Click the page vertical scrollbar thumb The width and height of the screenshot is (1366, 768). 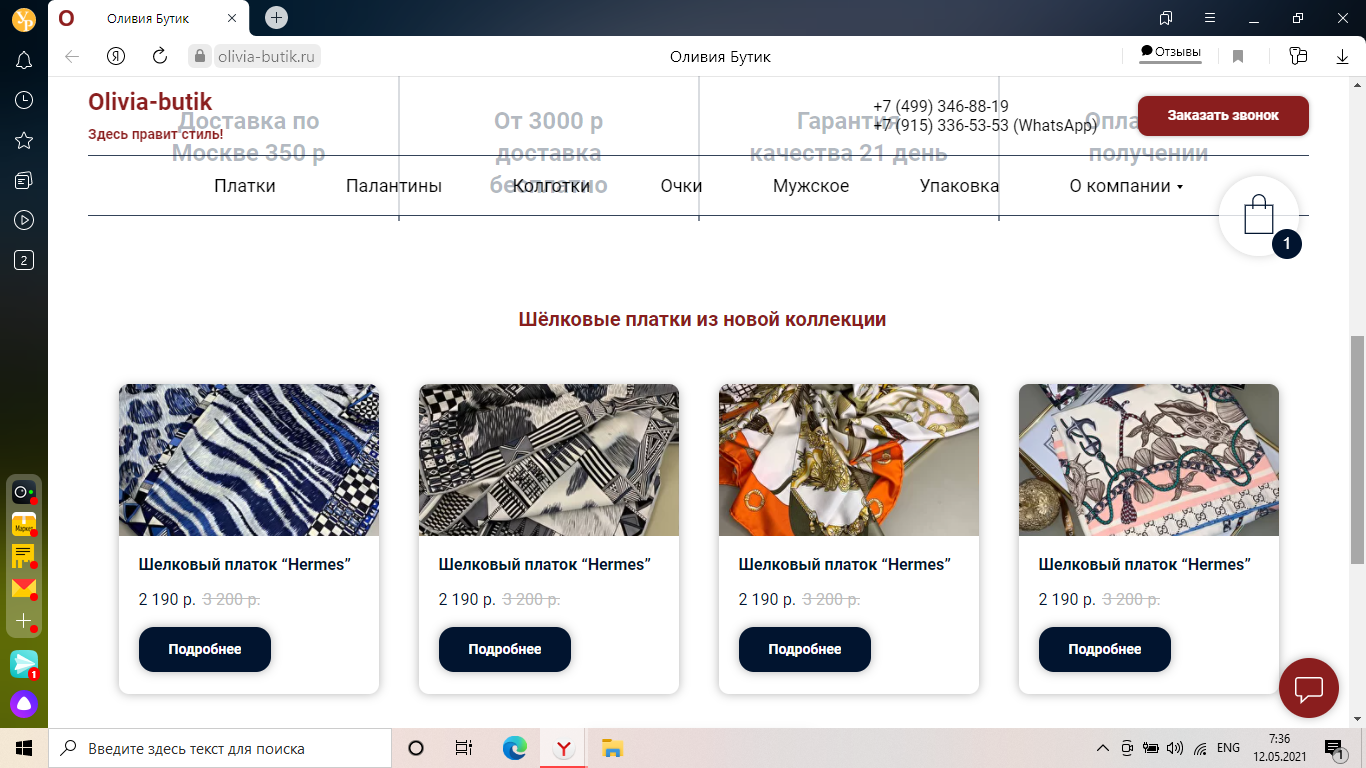click(1357, 449)
